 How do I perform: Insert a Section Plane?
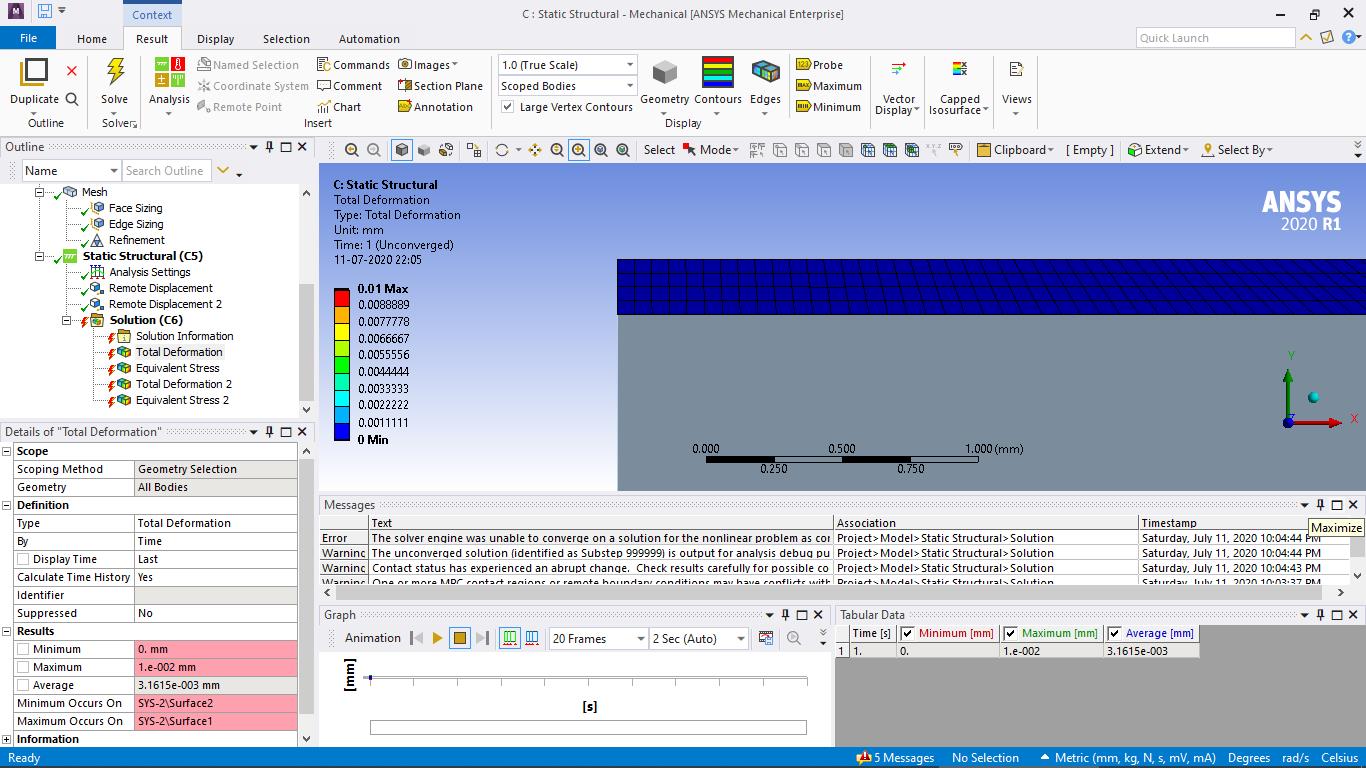pos(440,86)
